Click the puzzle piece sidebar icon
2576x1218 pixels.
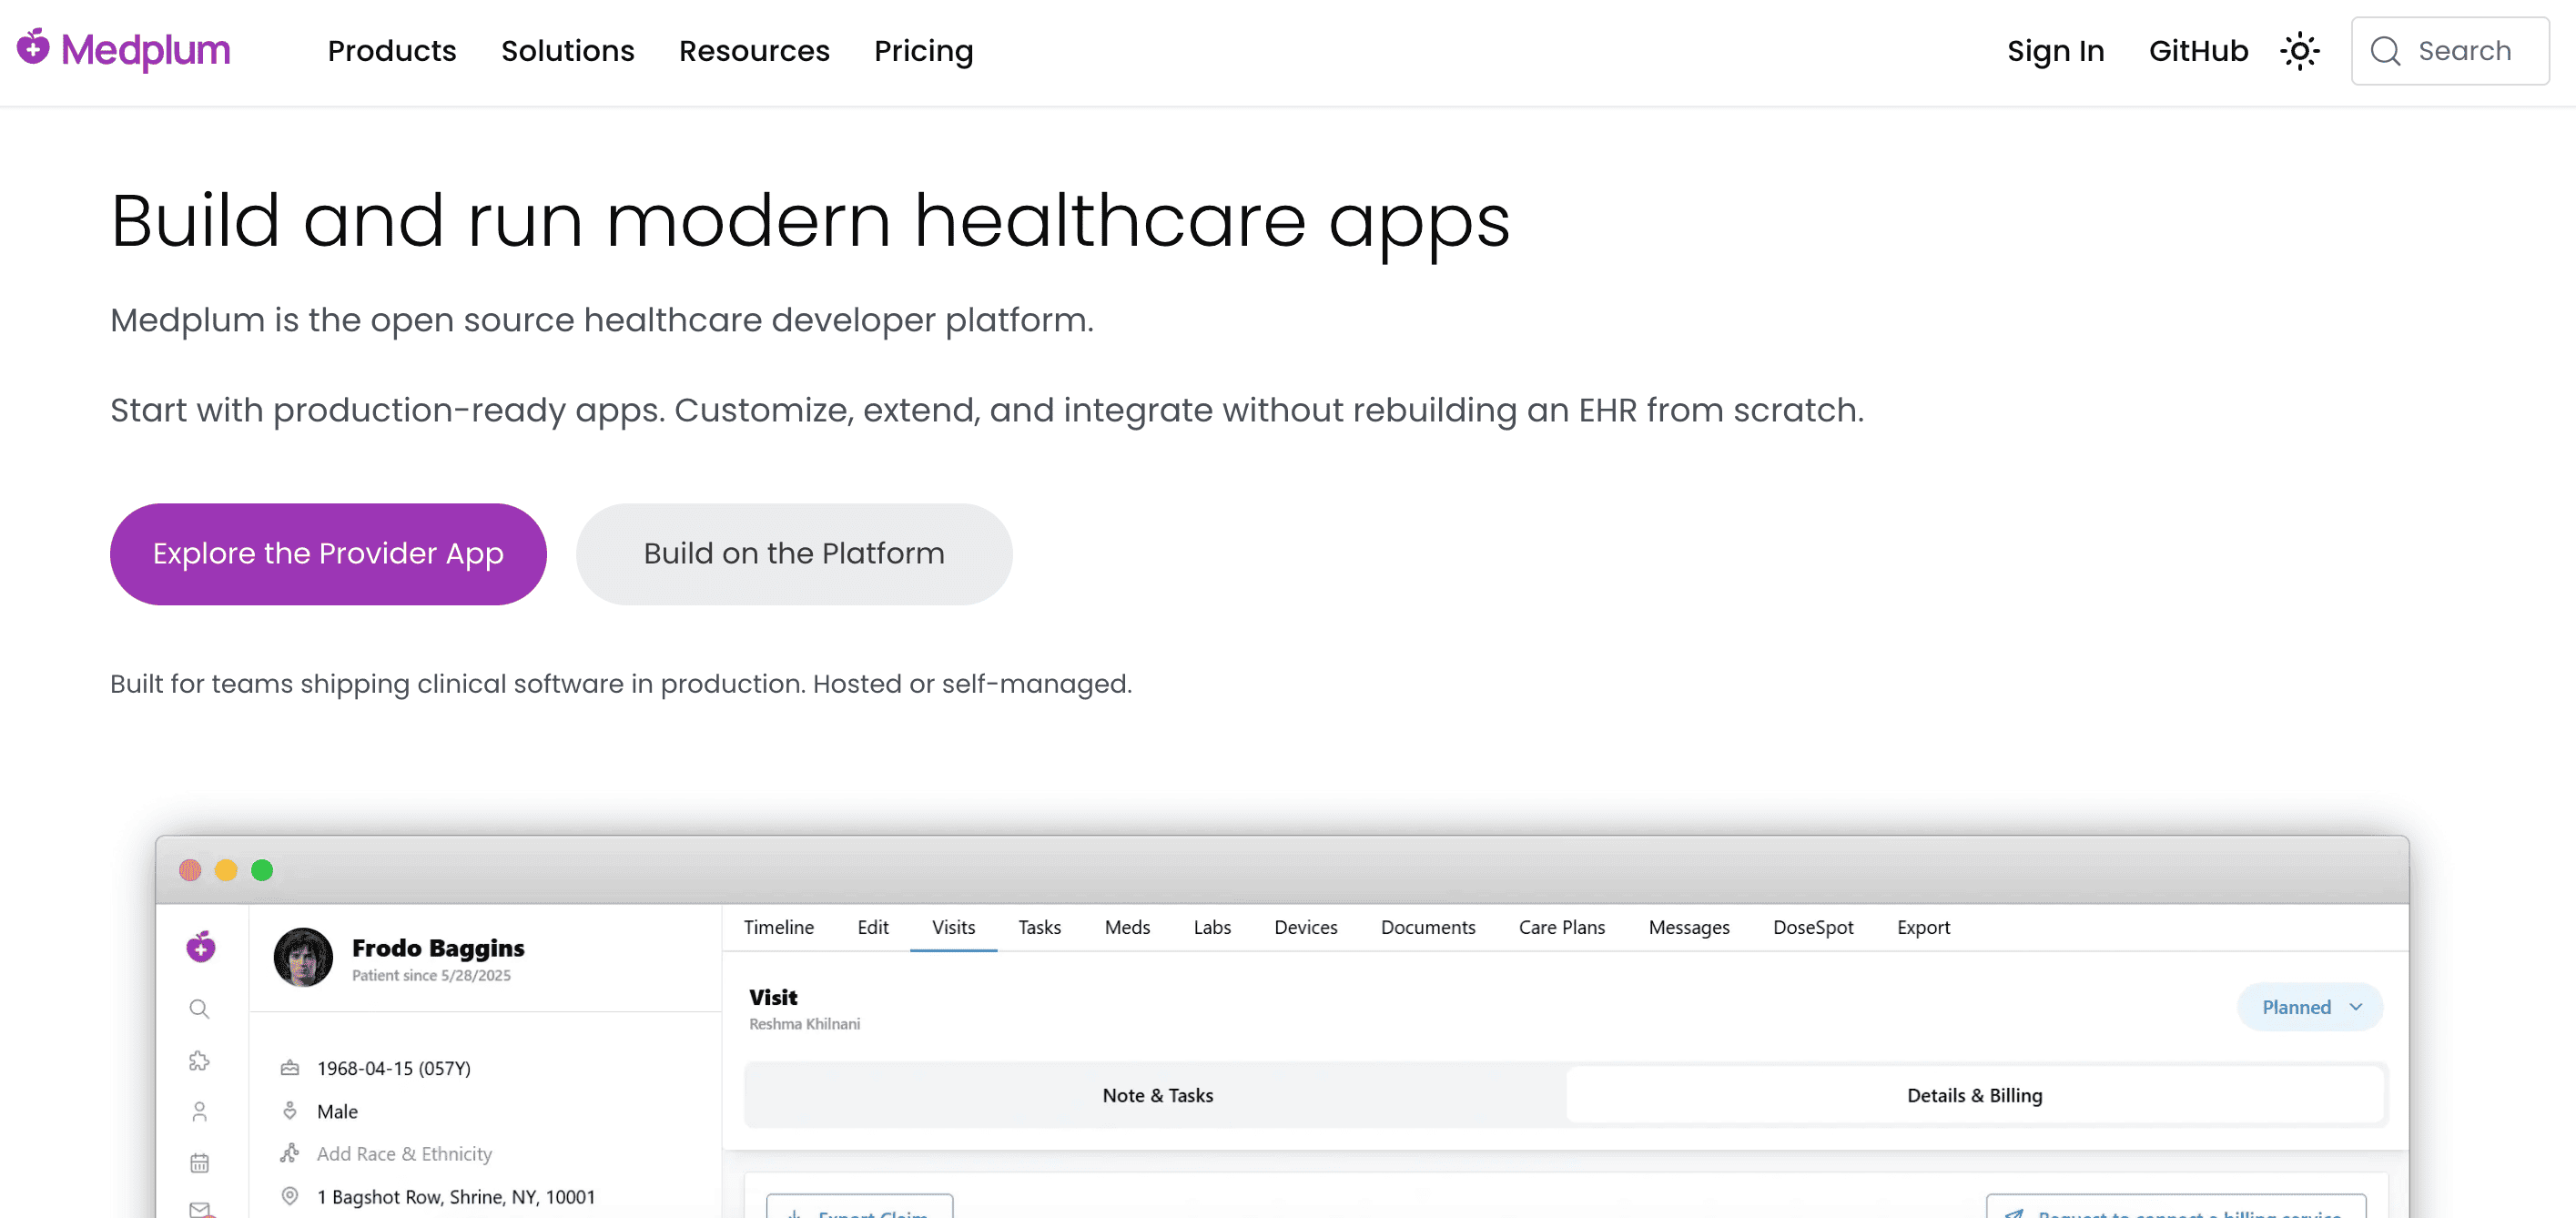pos(199,1061)
